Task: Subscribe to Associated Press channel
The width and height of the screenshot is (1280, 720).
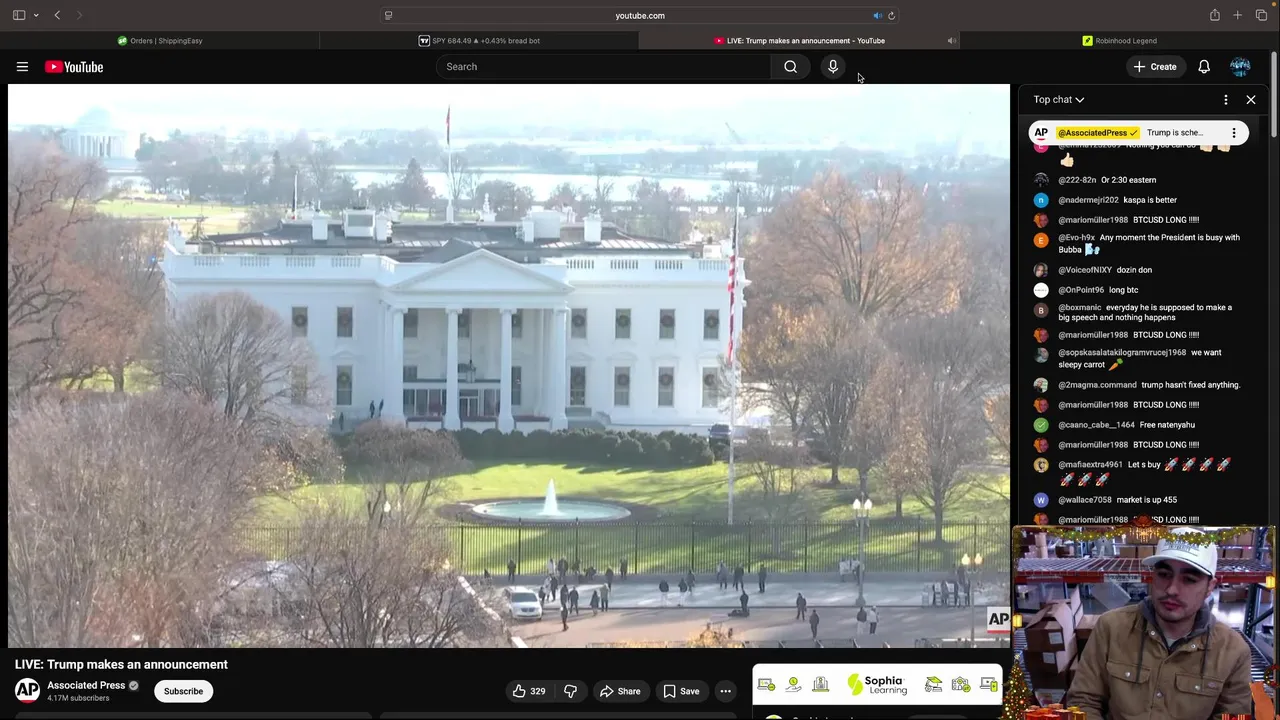Action: pos(183,691)
